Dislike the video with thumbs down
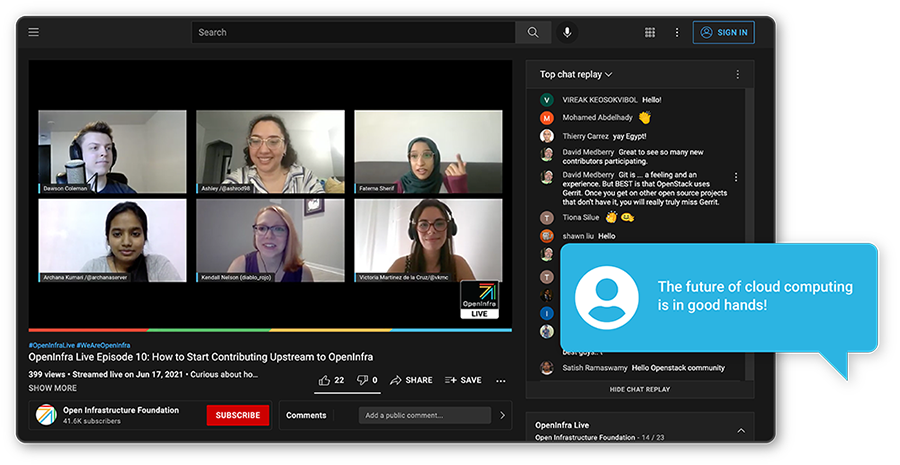The width and height of the screenshot is (900, 465). point(361,380)
